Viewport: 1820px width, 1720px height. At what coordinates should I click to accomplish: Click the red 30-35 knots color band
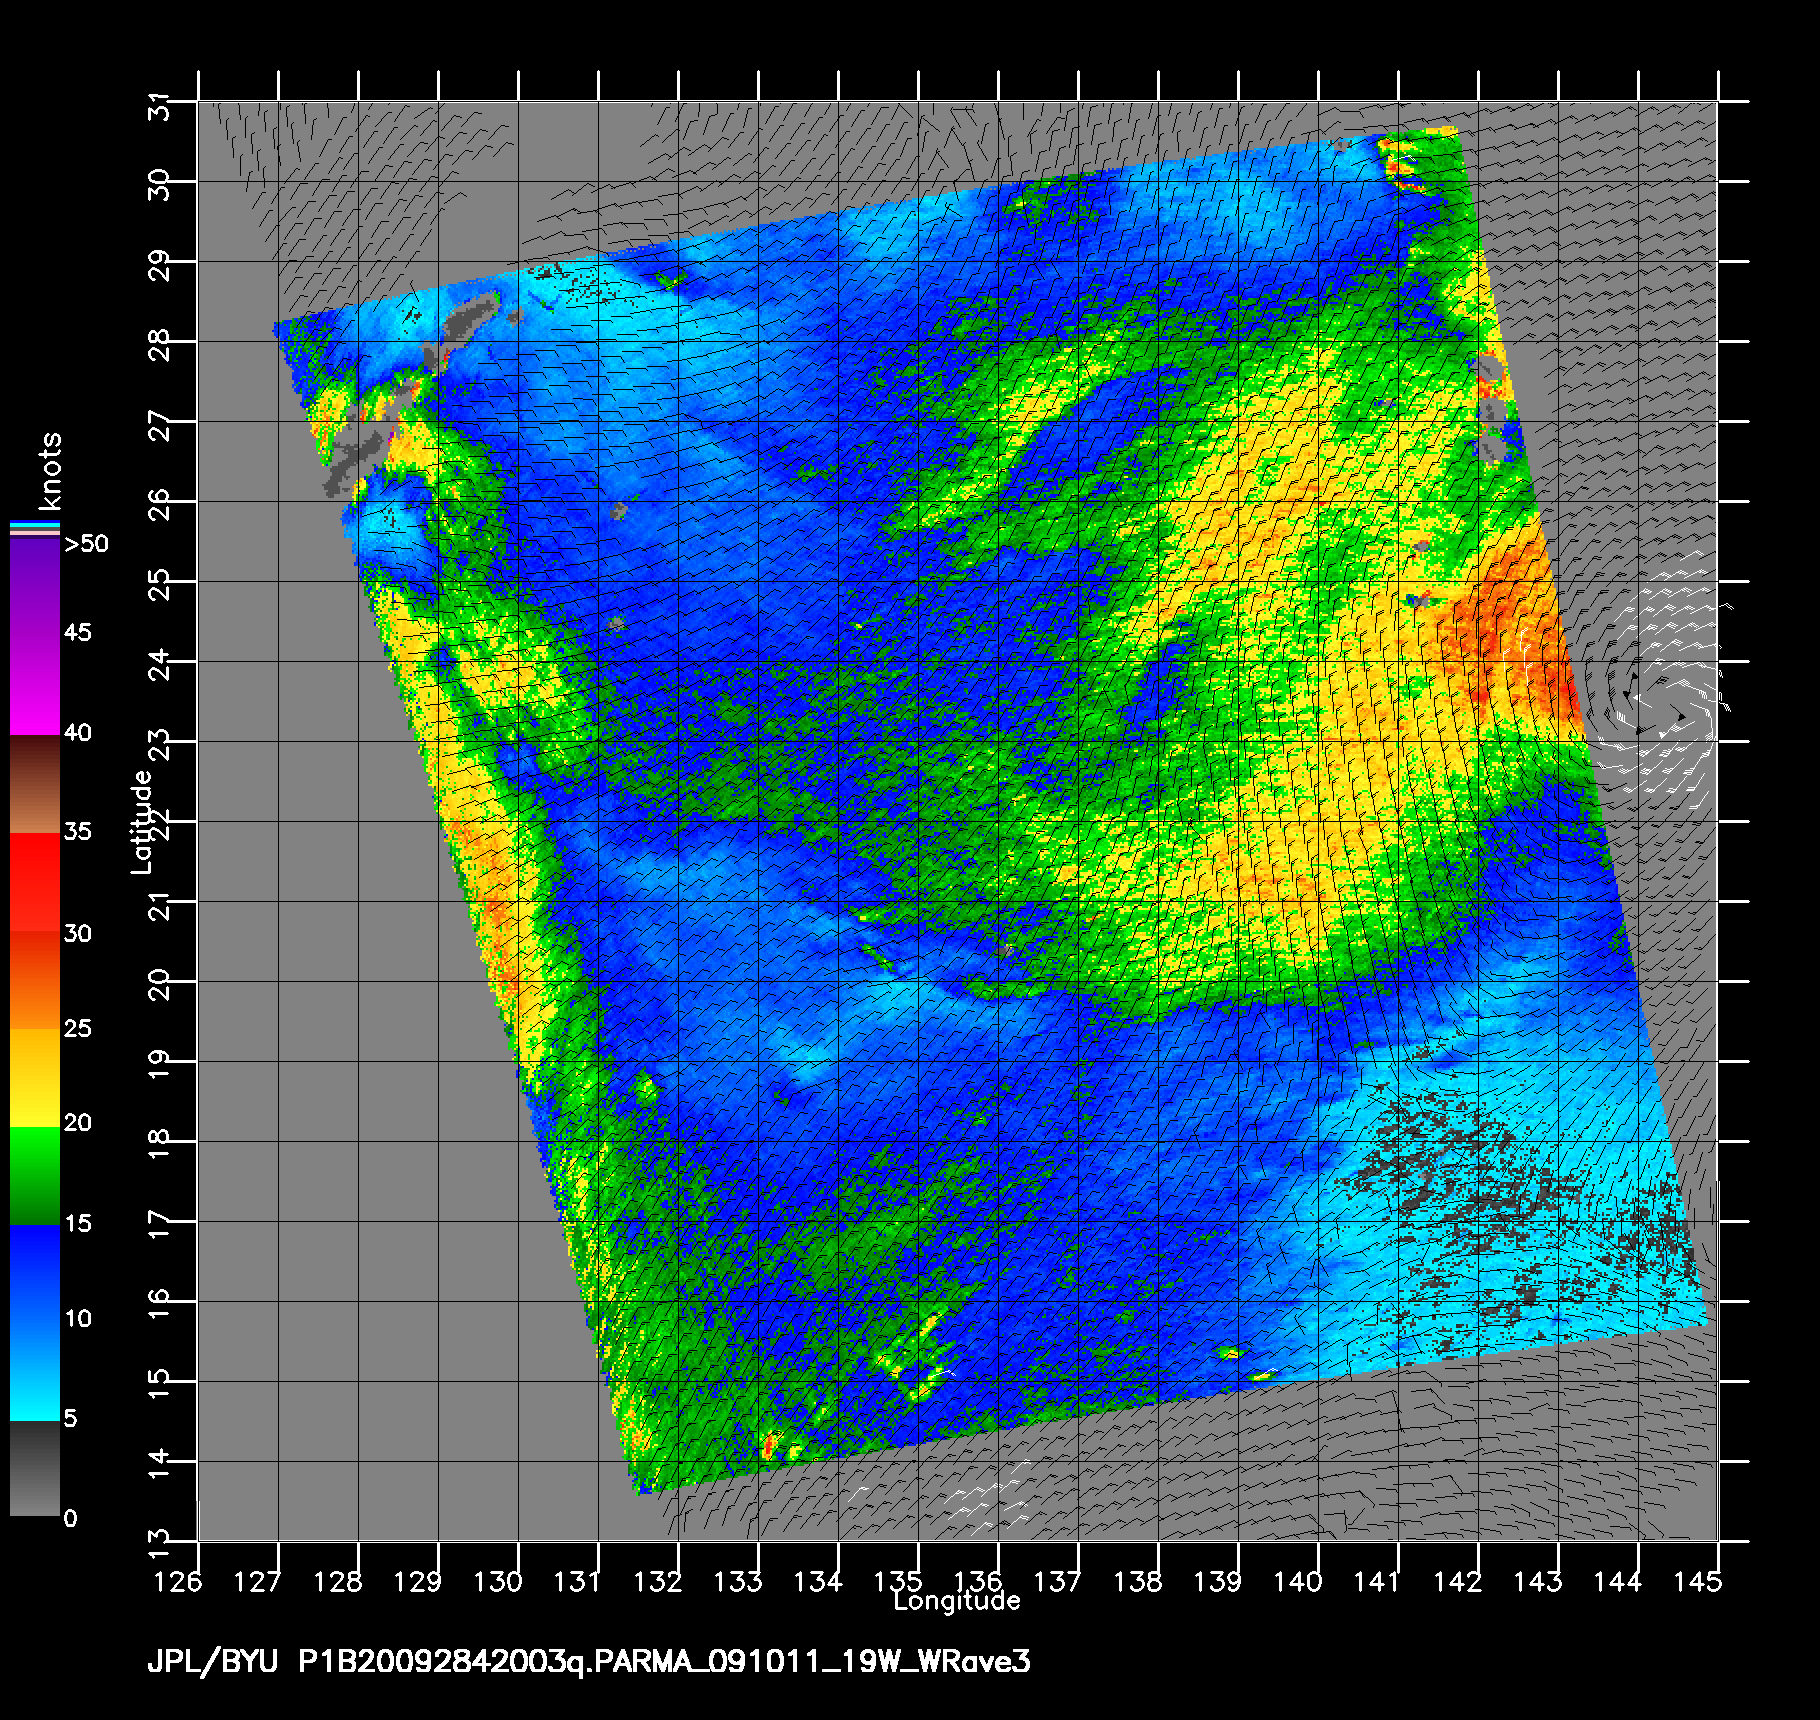35,882
